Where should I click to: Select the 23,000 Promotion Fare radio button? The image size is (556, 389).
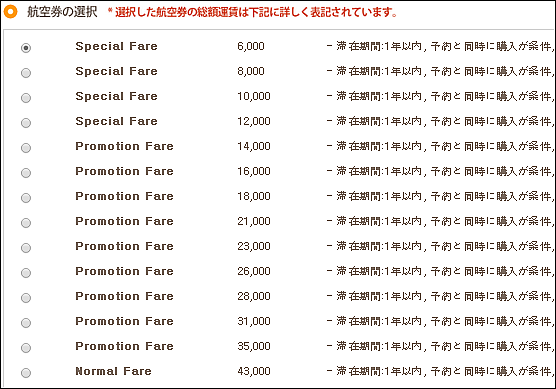pyautogui.click(x=26, y=248)
